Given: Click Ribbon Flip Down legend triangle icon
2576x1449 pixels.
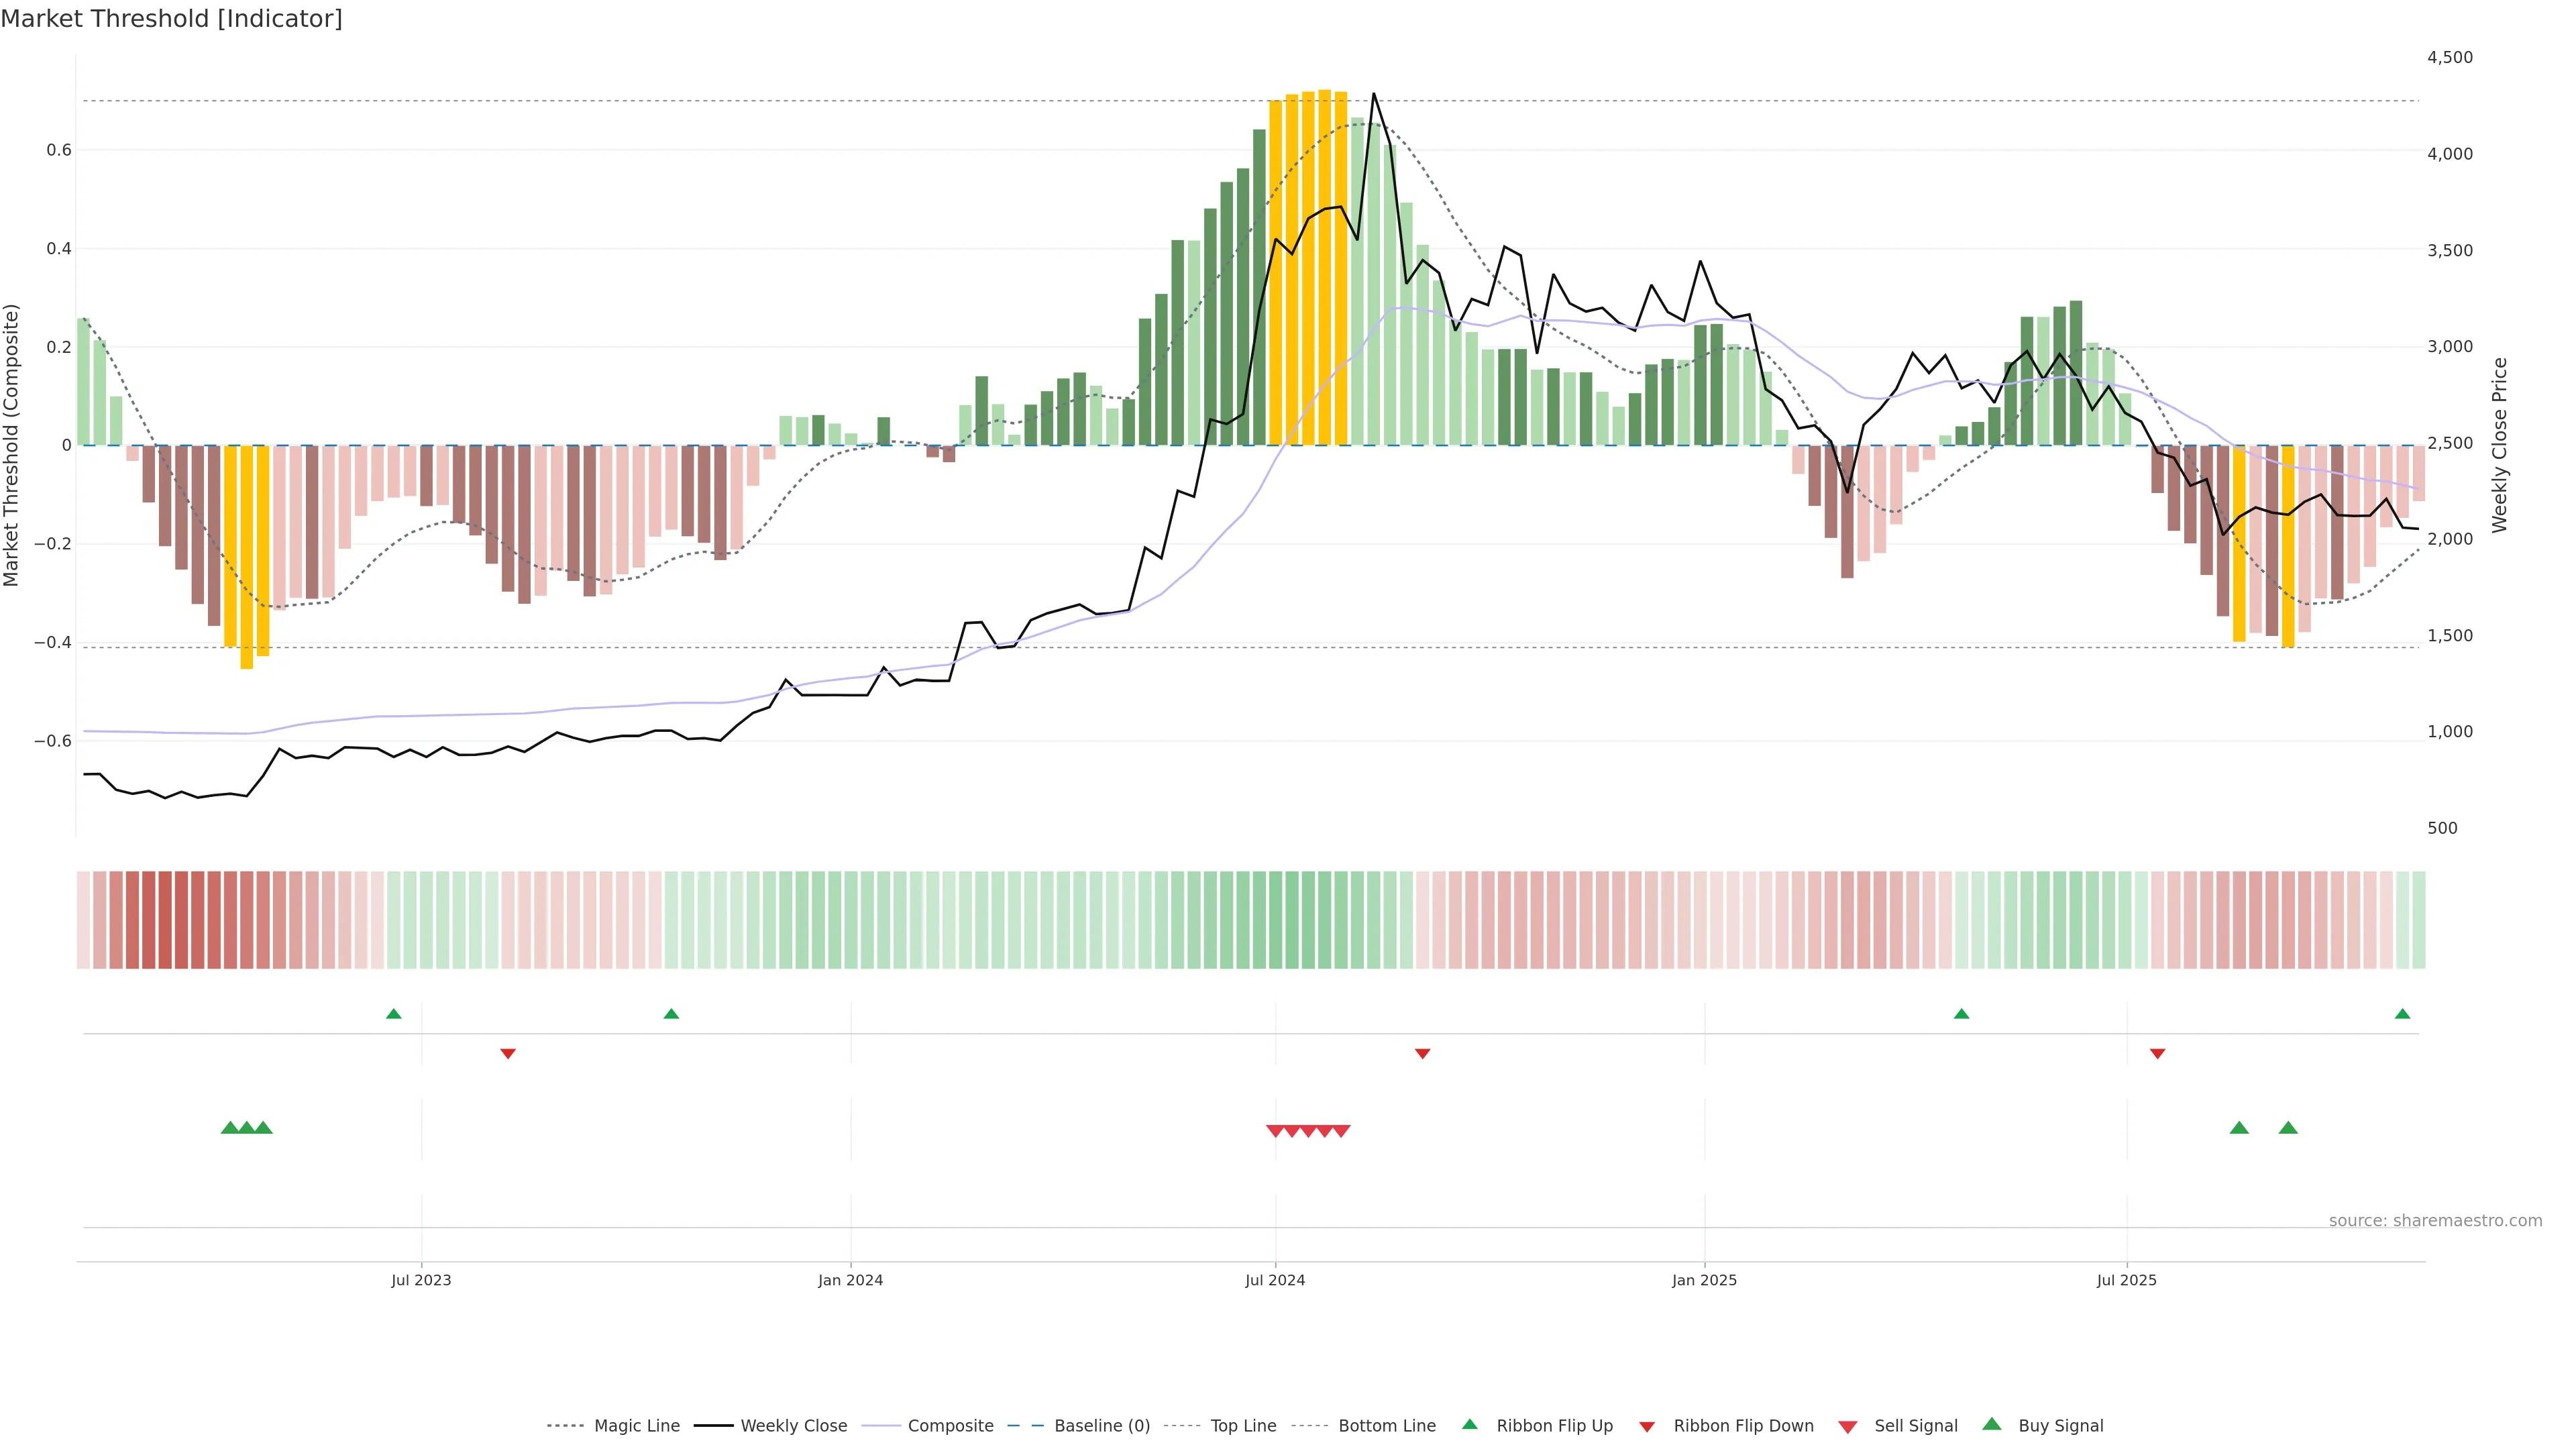Looking at the screenshot, I should [1647, 1426].
